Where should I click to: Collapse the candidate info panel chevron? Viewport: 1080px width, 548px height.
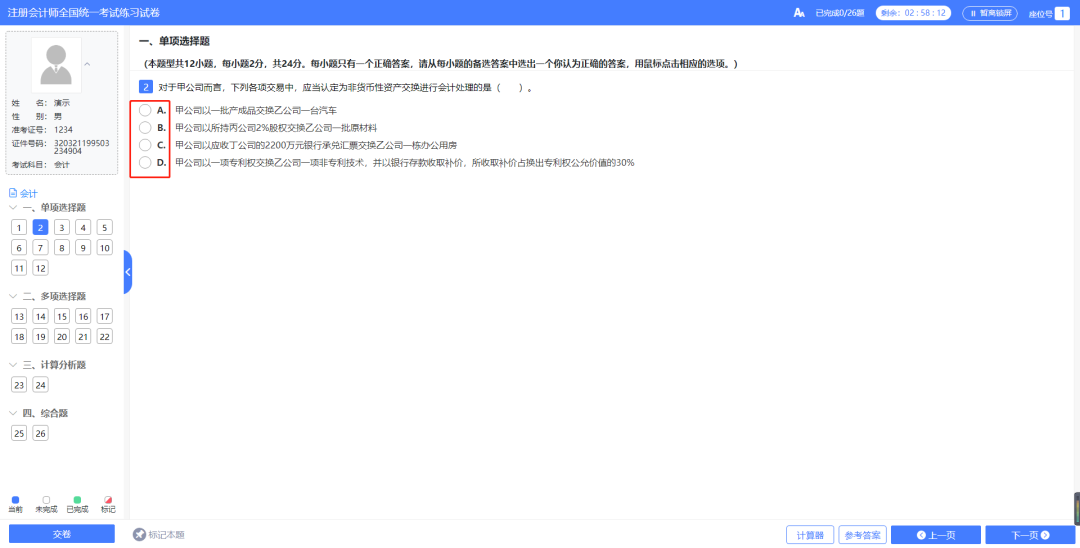pos(87,64)
